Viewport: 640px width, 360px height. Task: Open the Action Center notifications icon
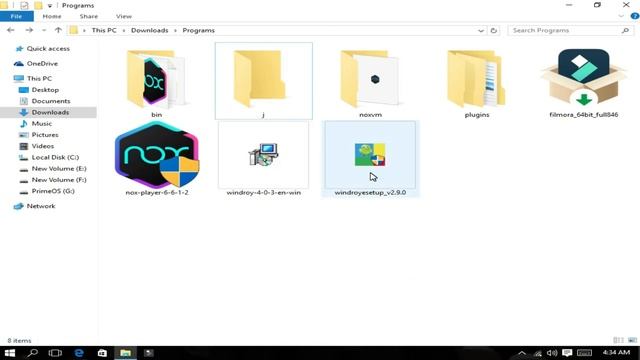click(567, 353)
